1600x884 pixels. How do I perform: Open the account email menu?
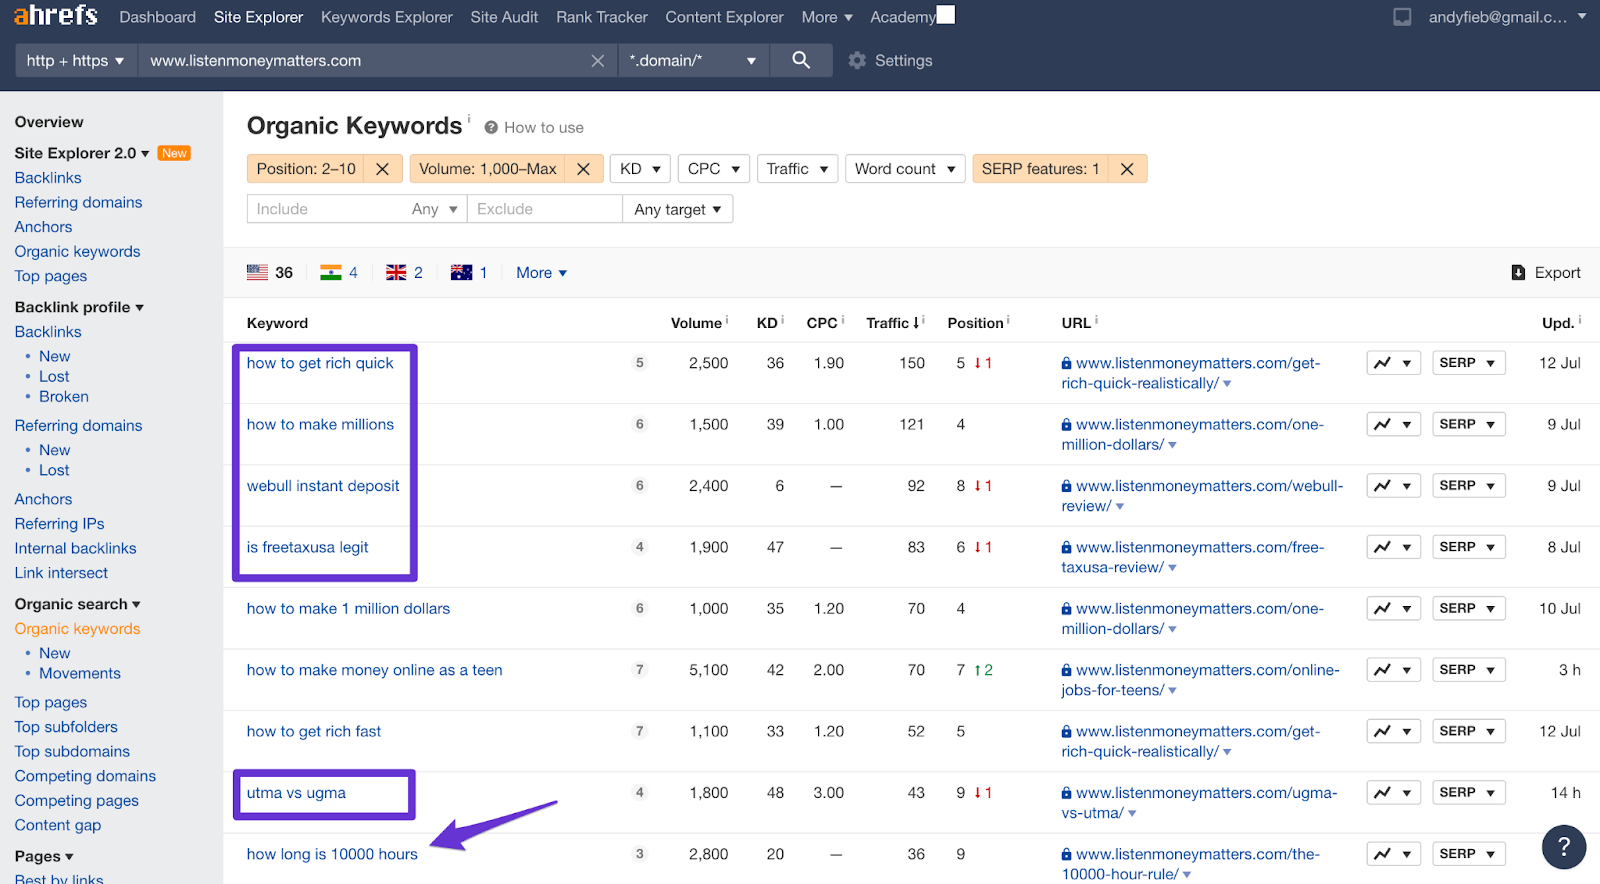point(1507,17)
